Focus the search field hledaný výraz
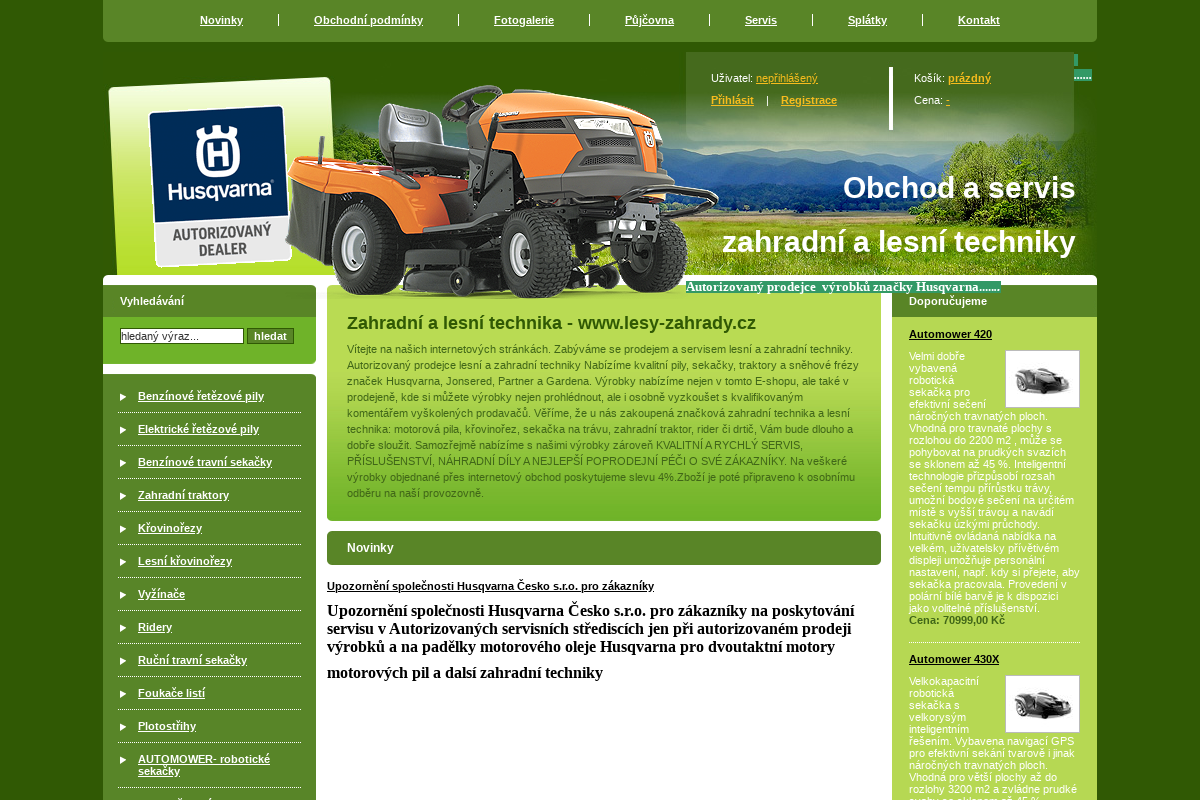1200x800 pixels. [182, 336]
